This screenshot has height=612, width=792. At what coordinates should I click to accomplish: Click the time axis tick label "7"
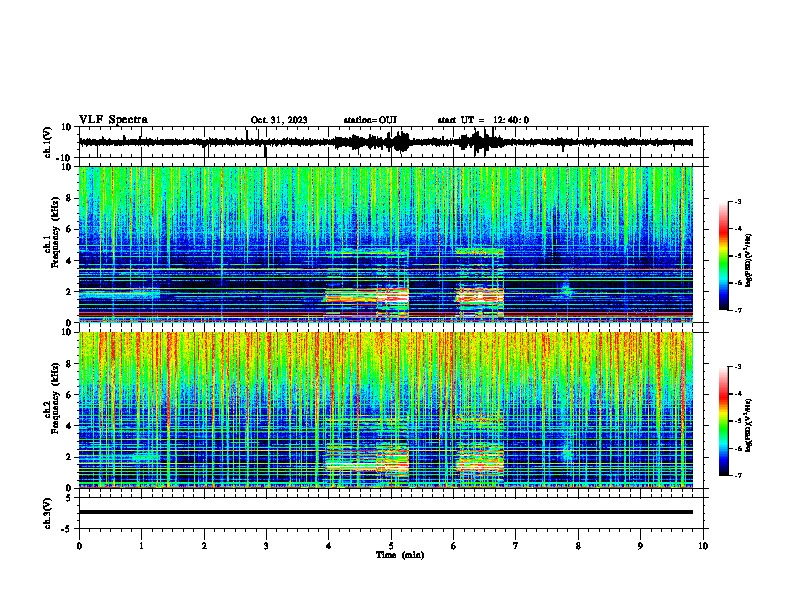pyautogui.click(x=516, y=546)
